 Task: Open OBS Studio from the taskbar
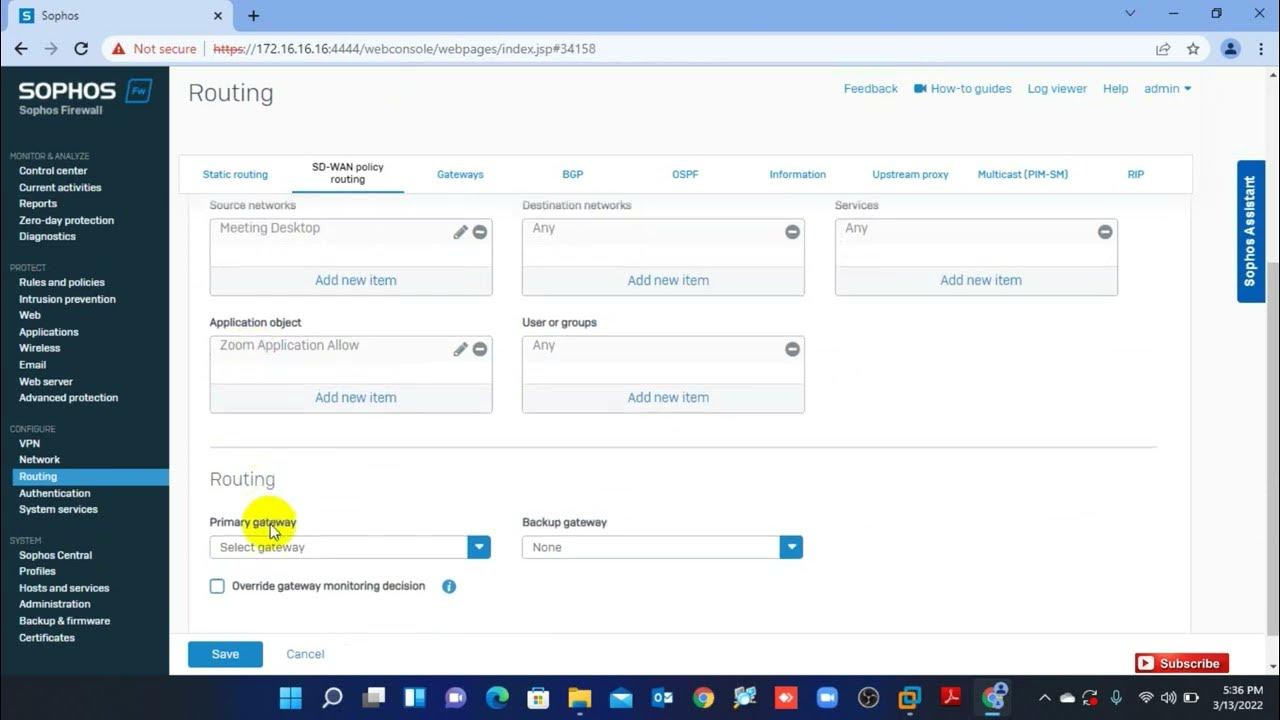[x=868, y=697]
